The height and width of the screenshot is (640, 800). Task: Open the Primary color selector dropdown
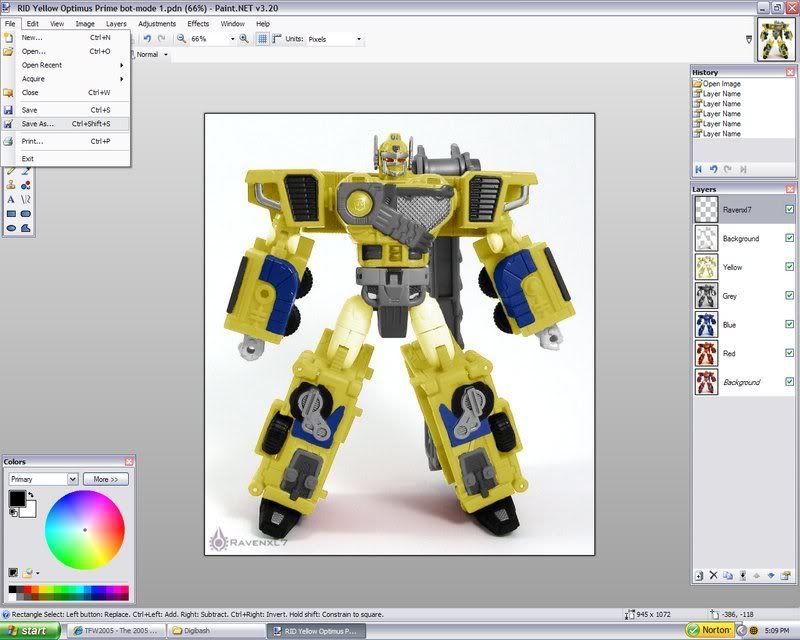coord(72,479)
